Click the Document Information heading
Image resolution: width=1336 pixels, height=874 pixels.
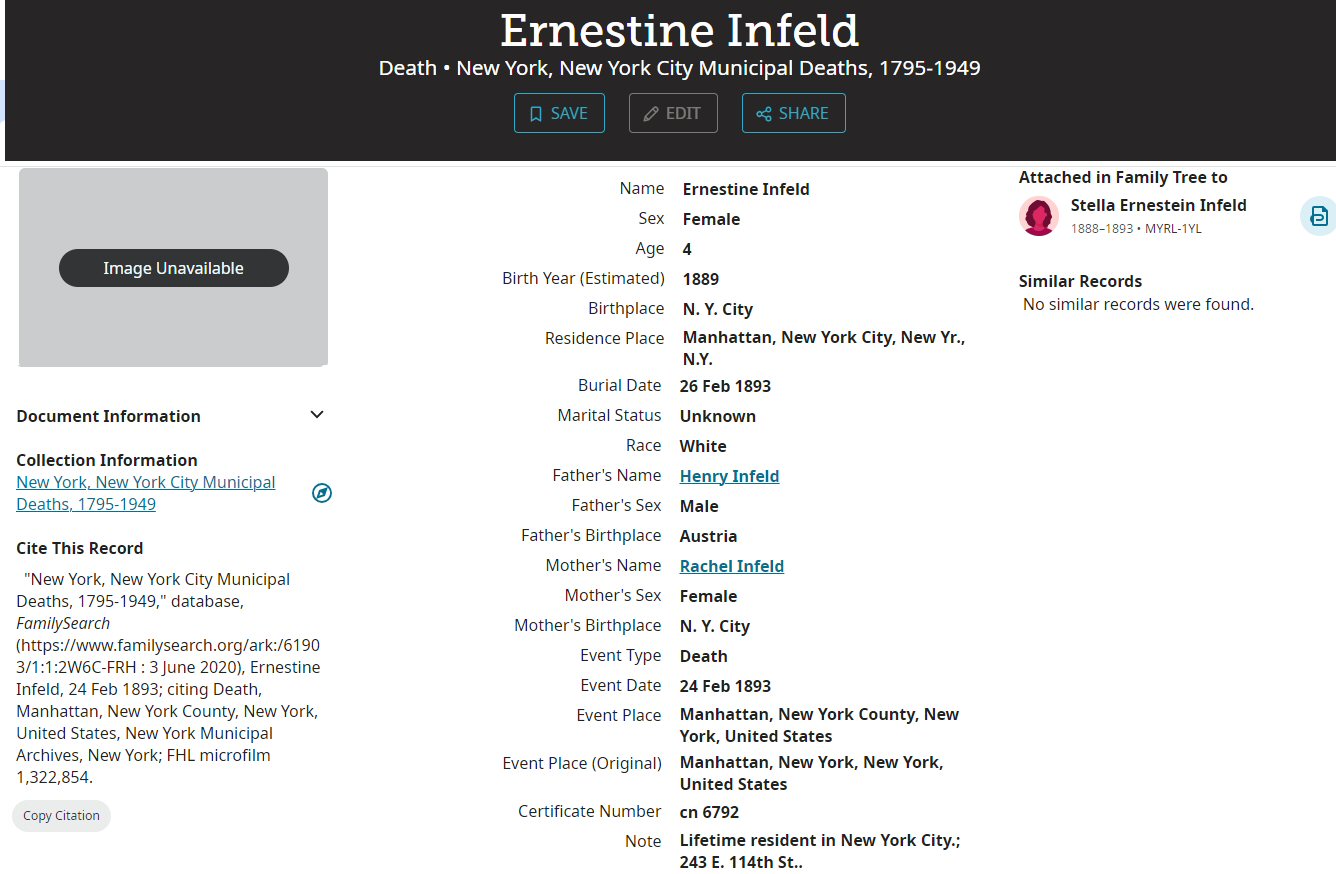click(x=108, y=416)
